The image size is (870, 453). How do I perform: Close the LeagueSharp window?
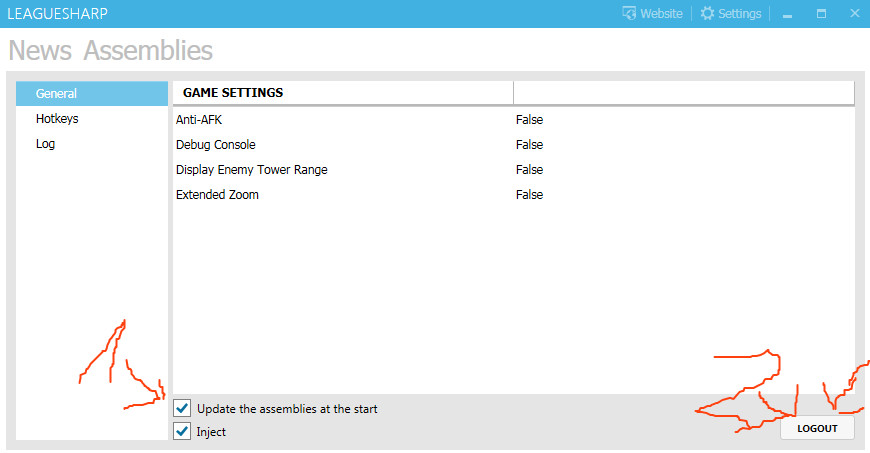click(854, 13)
